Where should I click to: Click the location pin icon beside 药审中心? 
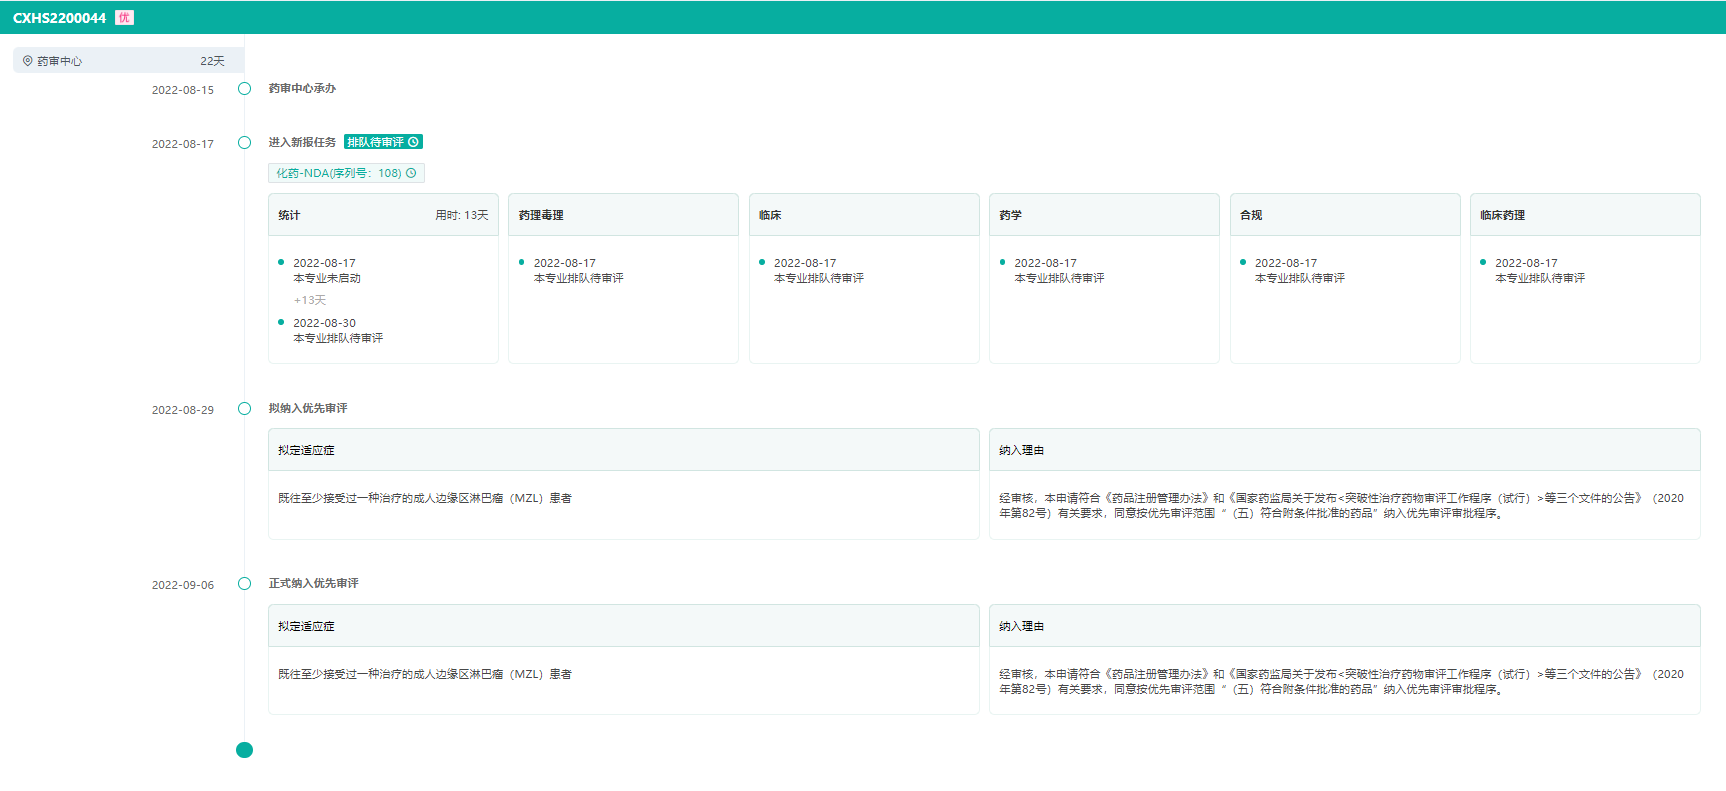point(28,61)
